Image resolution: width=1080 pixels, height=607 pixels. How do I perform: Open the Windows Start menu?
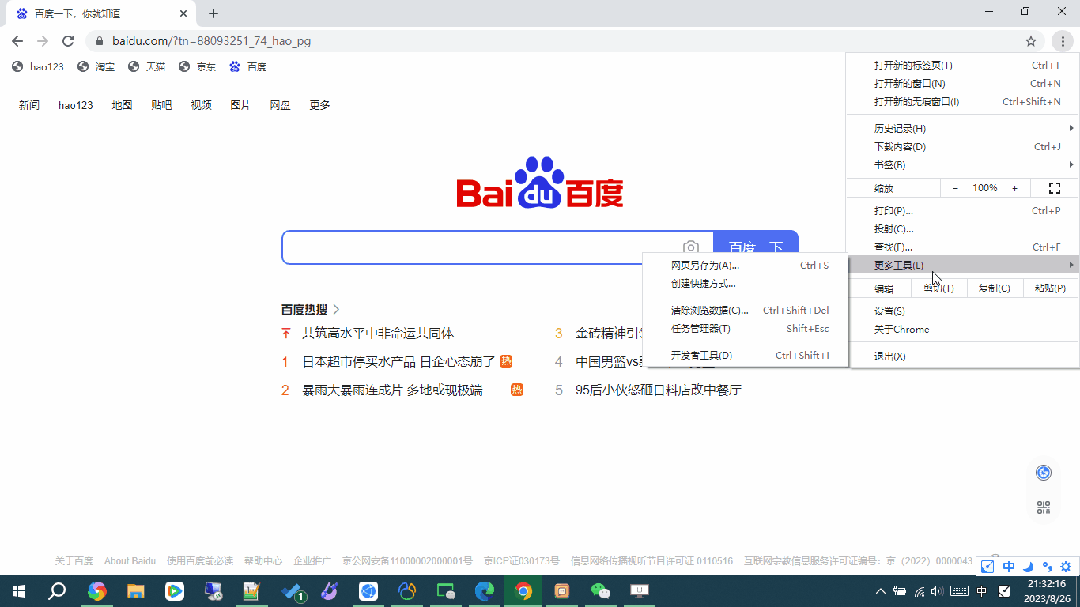pyautogui.click(x=19, y=591)
